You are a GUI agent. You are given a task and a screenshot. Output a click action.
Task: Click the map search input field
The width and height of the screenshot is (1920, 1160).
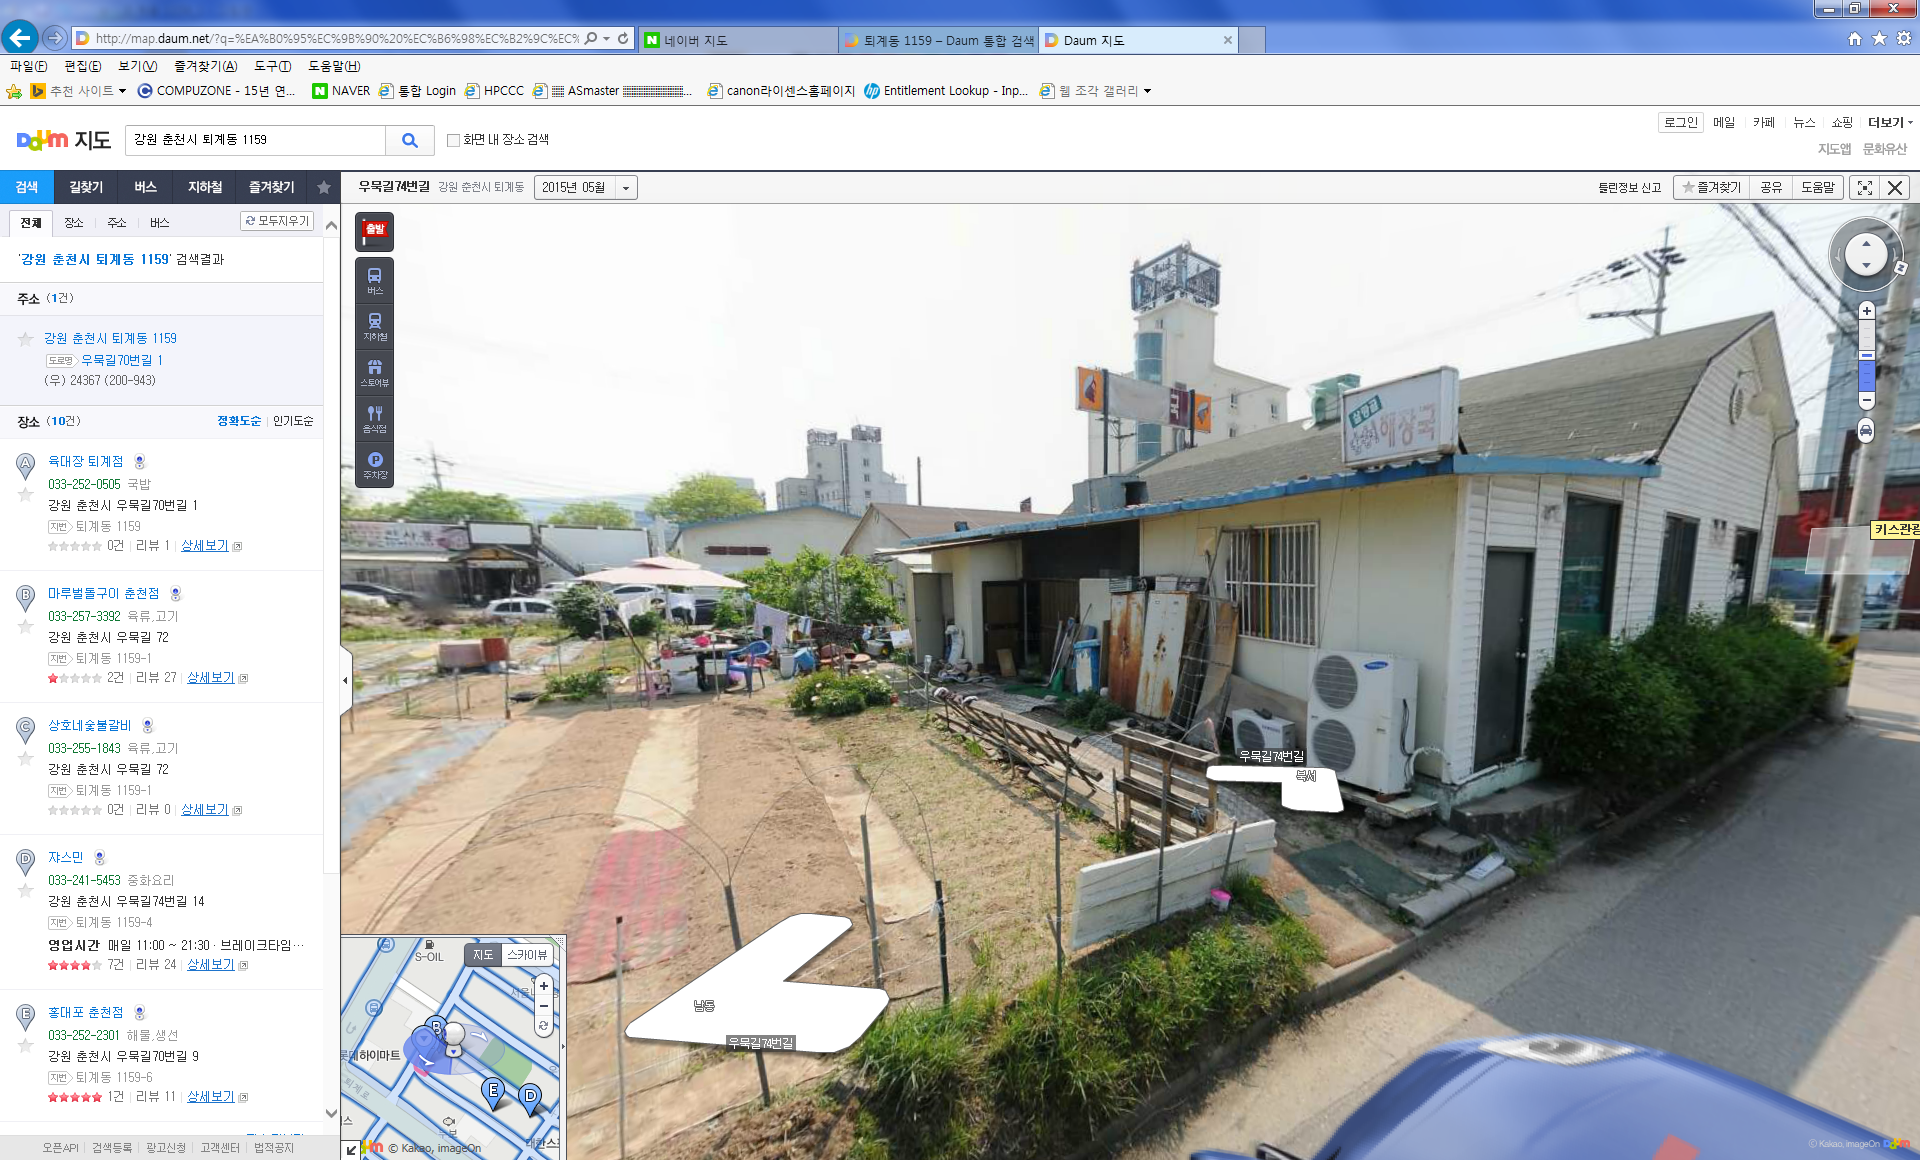tap(255, 140)
